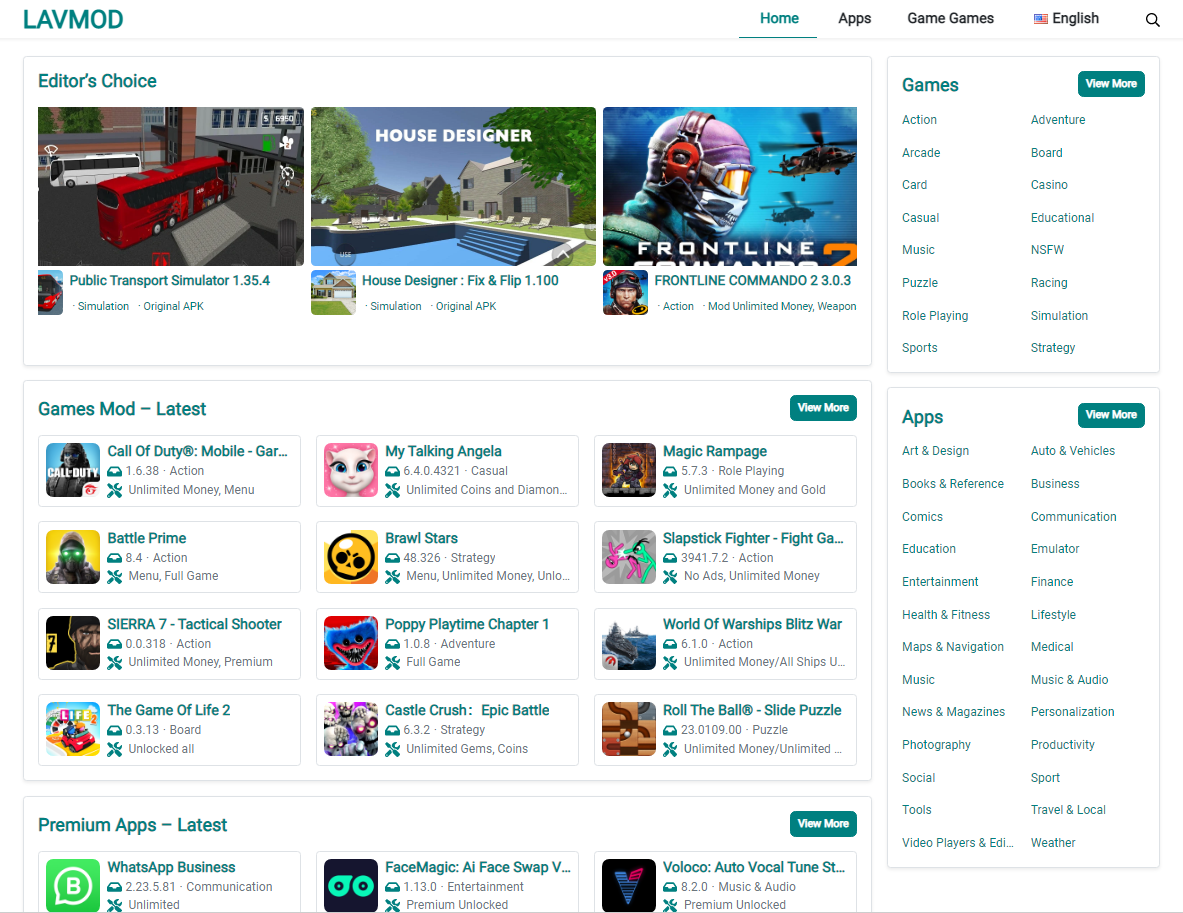1183x913 pixels.
Task: Open the Photography apps category
Action: (x=936, y=745)
